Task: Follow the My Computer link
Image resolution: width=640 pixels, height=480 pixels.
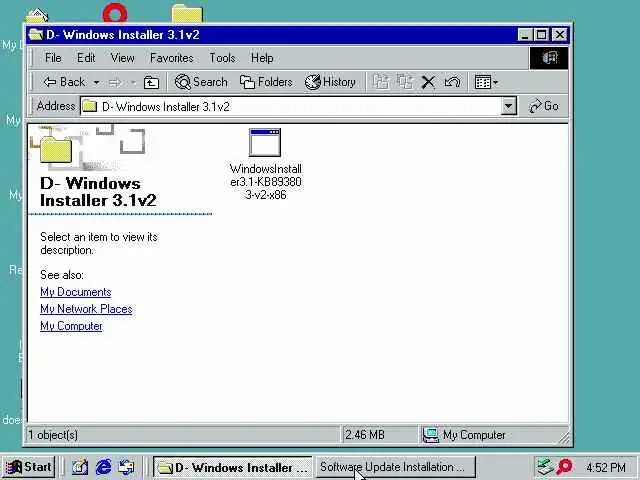Action: tap(71, 326)
